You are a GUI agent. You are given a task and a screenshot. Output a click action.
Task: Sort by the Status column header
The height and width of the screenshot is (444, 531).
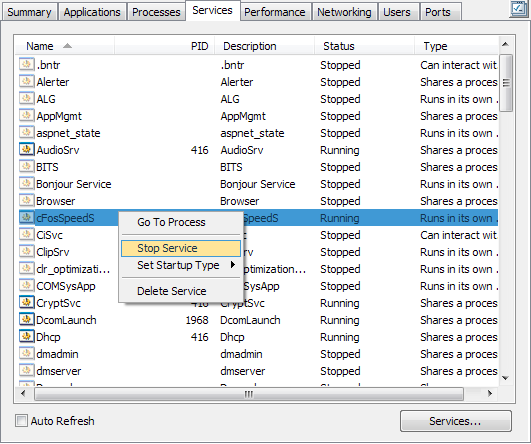(x=364, y=46)
